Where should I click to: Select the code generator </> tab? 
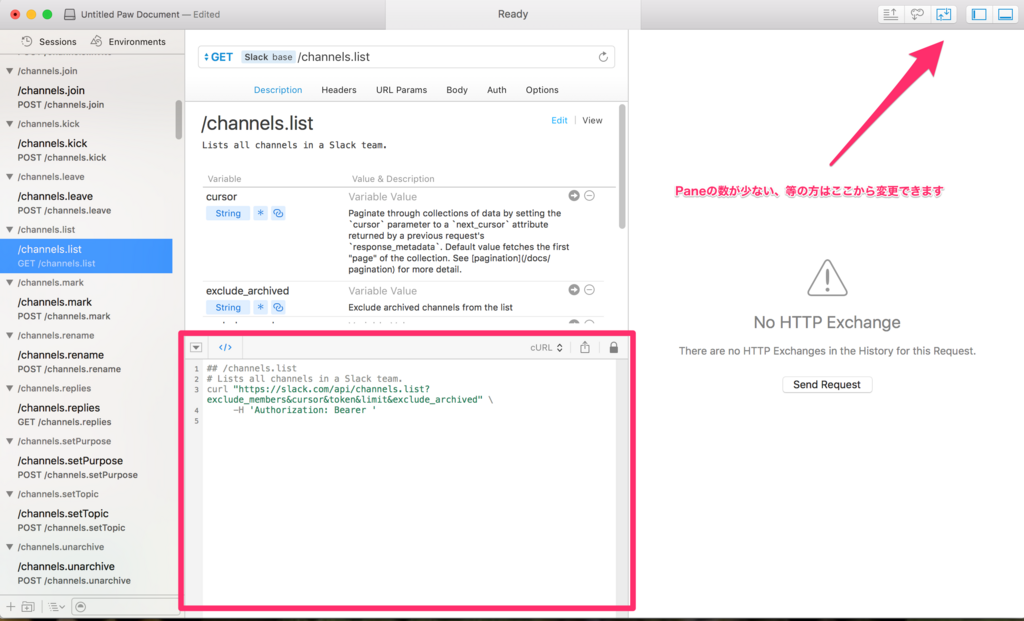(225, 347)
